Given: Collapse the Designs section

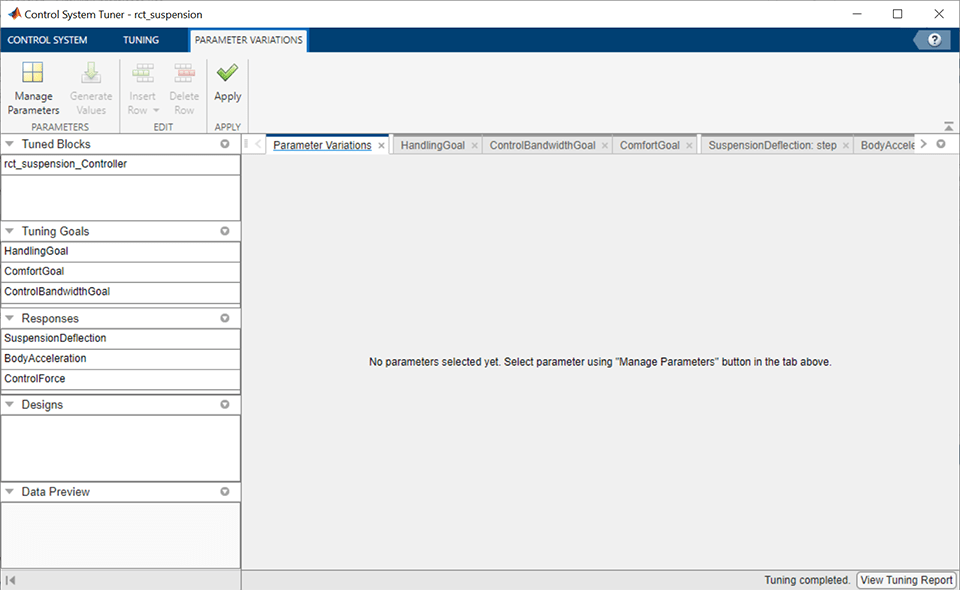Looking at the screenshot, I should (x=9, y=405).
